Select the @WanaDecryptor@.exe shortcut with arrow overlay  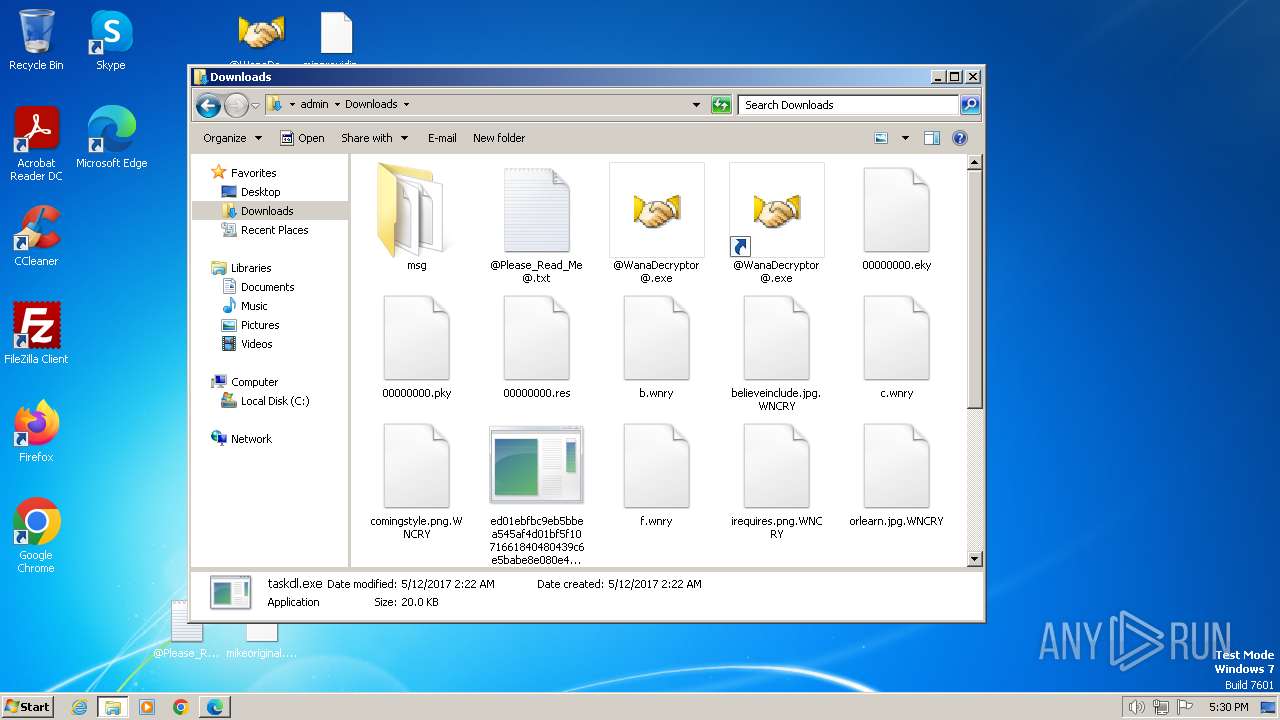(x=776, y=224)
